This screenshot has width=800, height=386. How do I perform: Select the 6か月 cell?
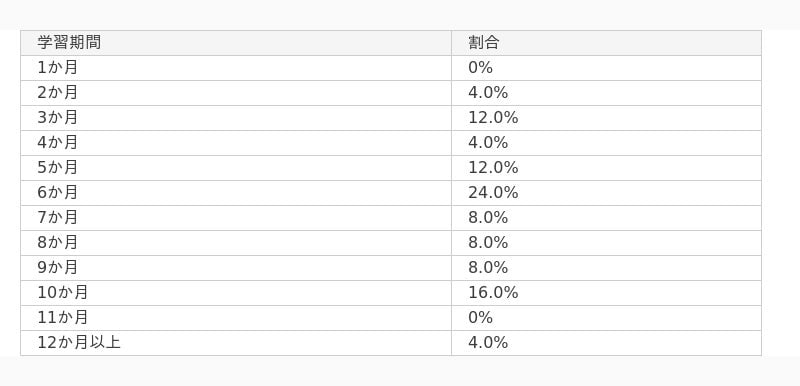(236, 193)
